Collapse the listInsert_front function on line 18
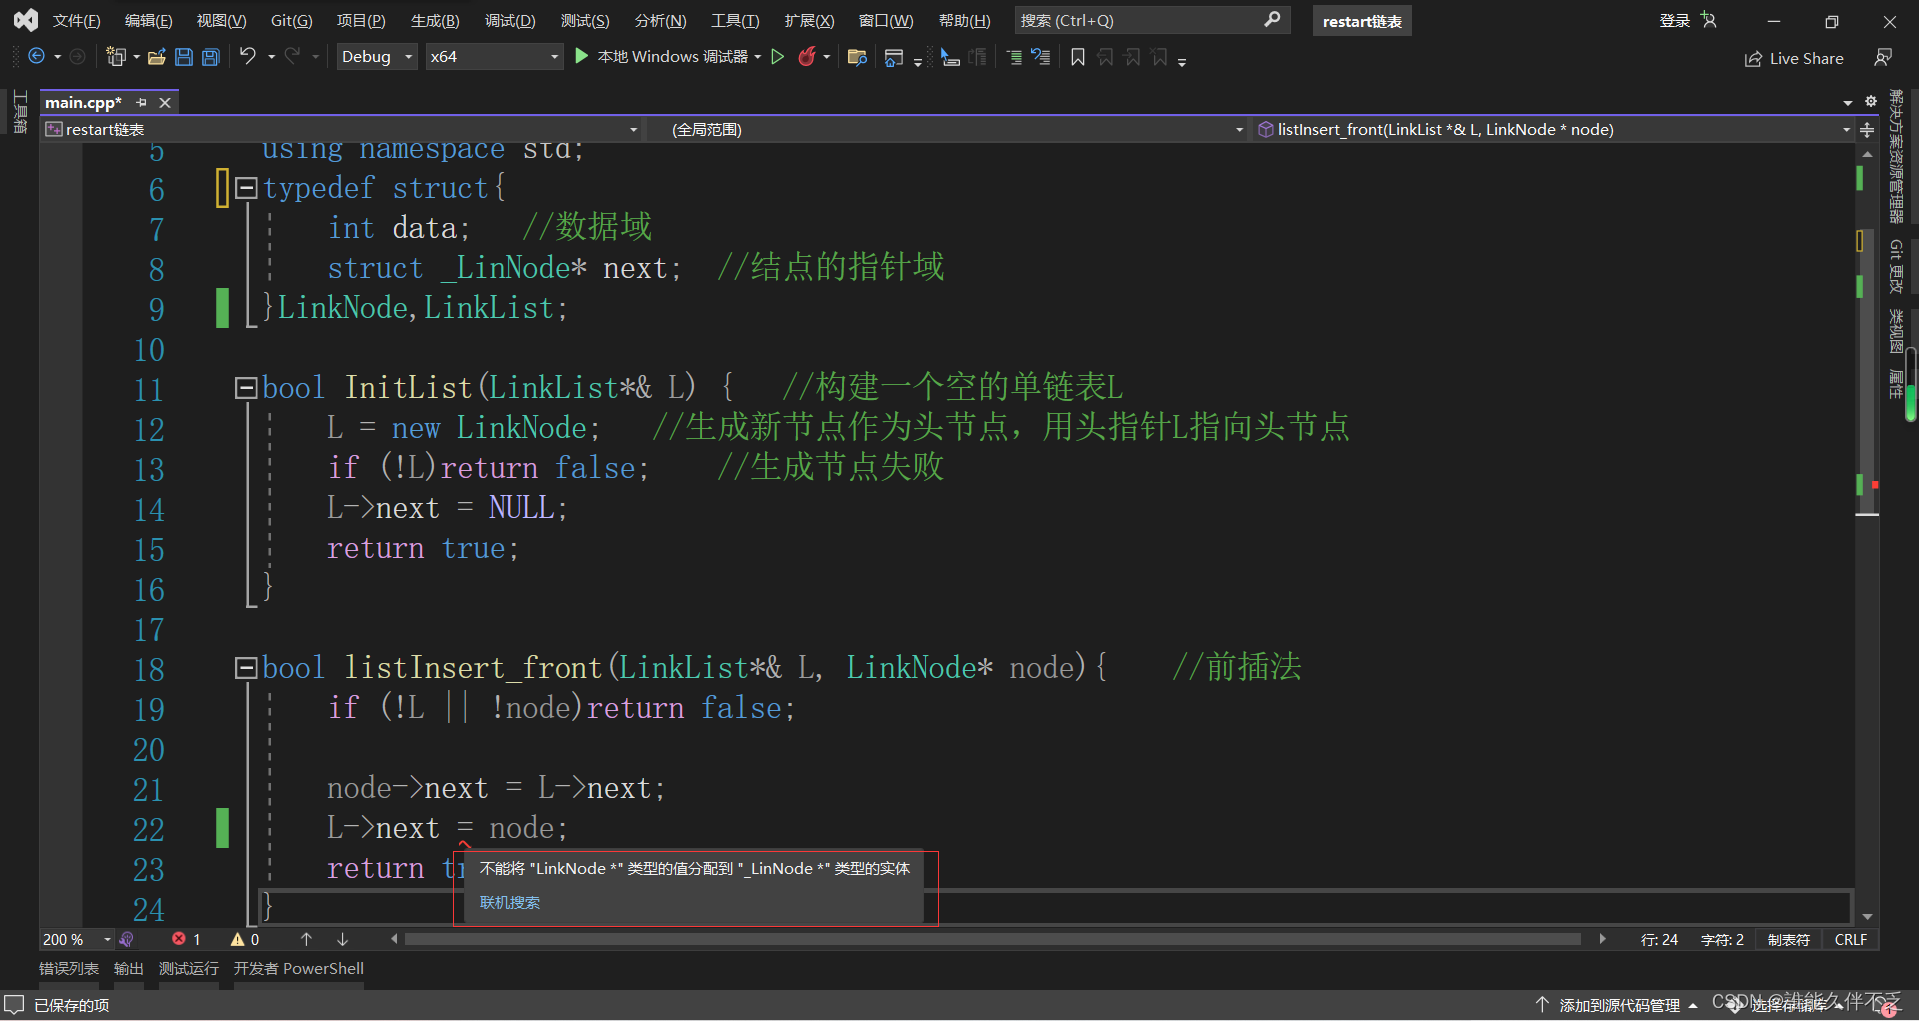This screenshot has width=1919, height=1021. coord(246,667)
